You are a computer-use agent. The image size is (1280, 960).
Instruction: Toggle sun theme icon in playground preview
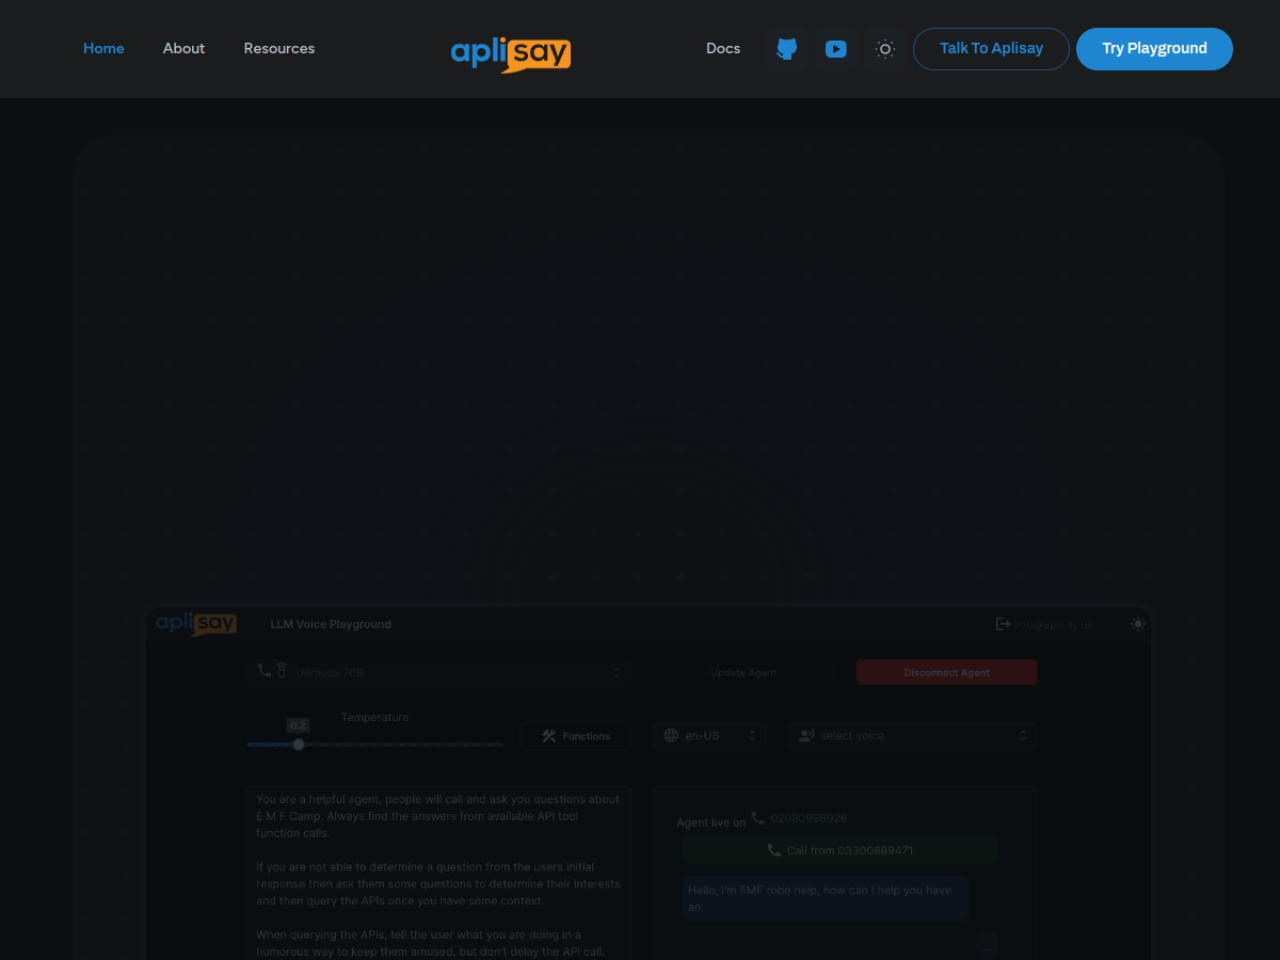(1138, 624)
